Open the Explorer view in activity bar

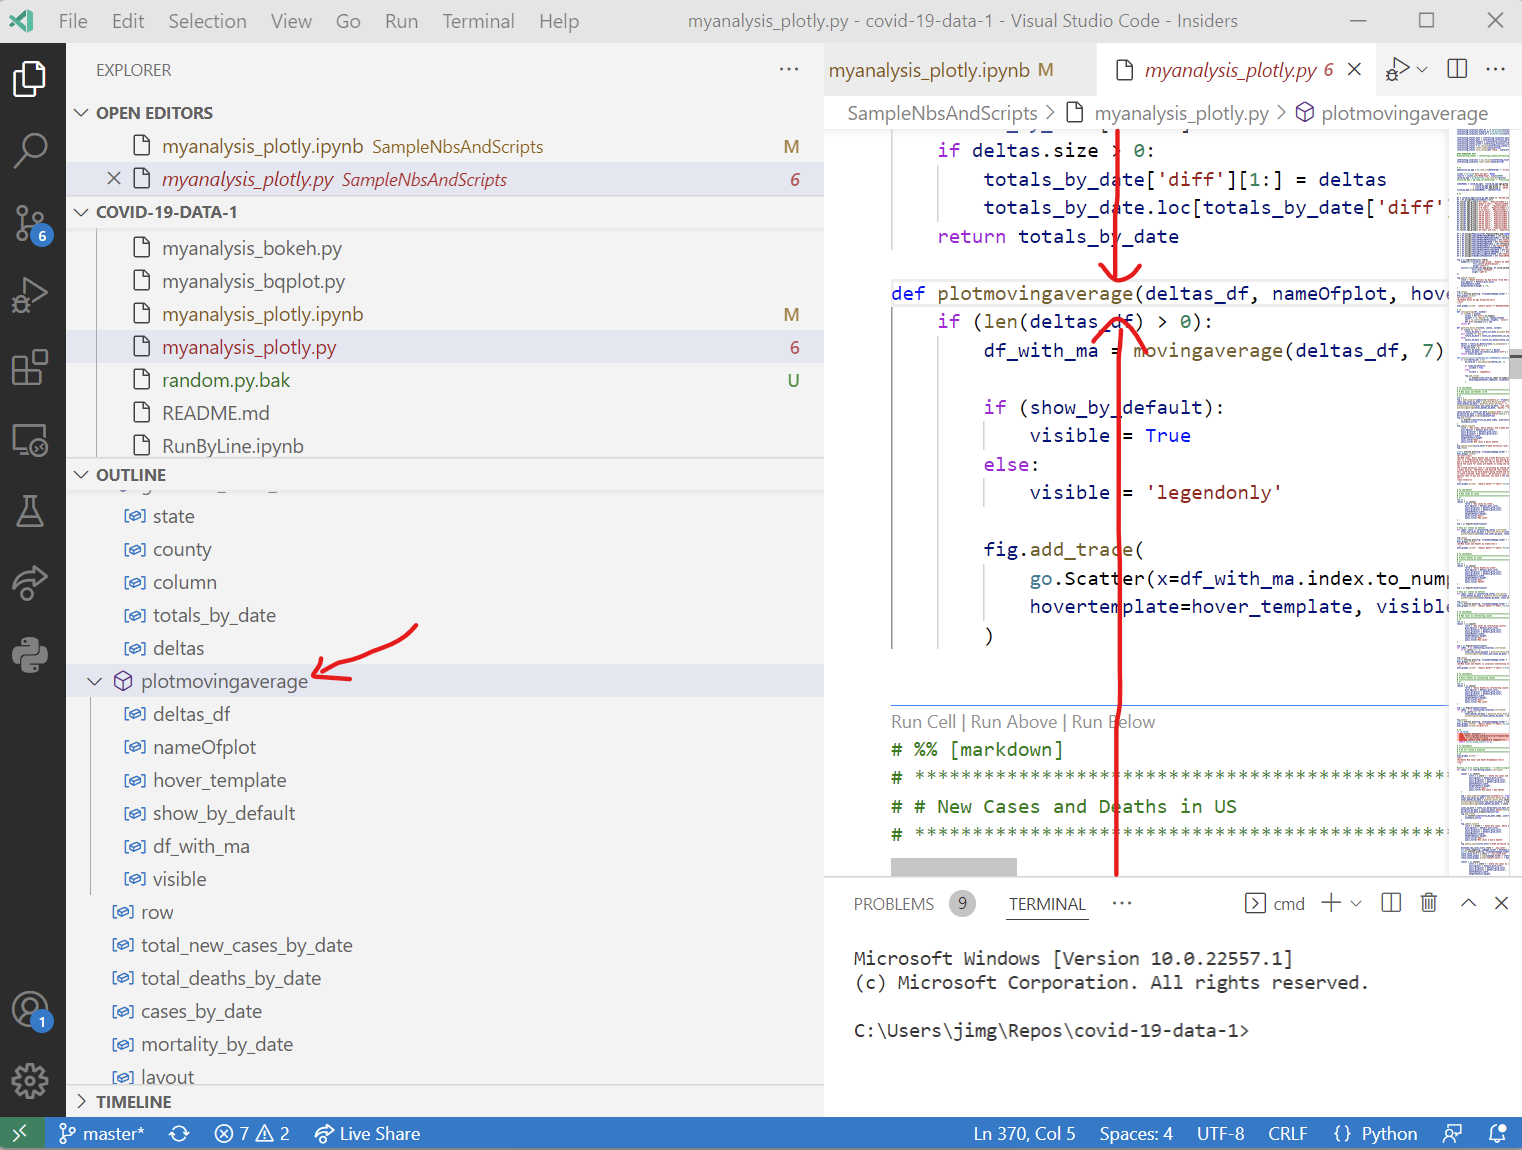point(30,79)
